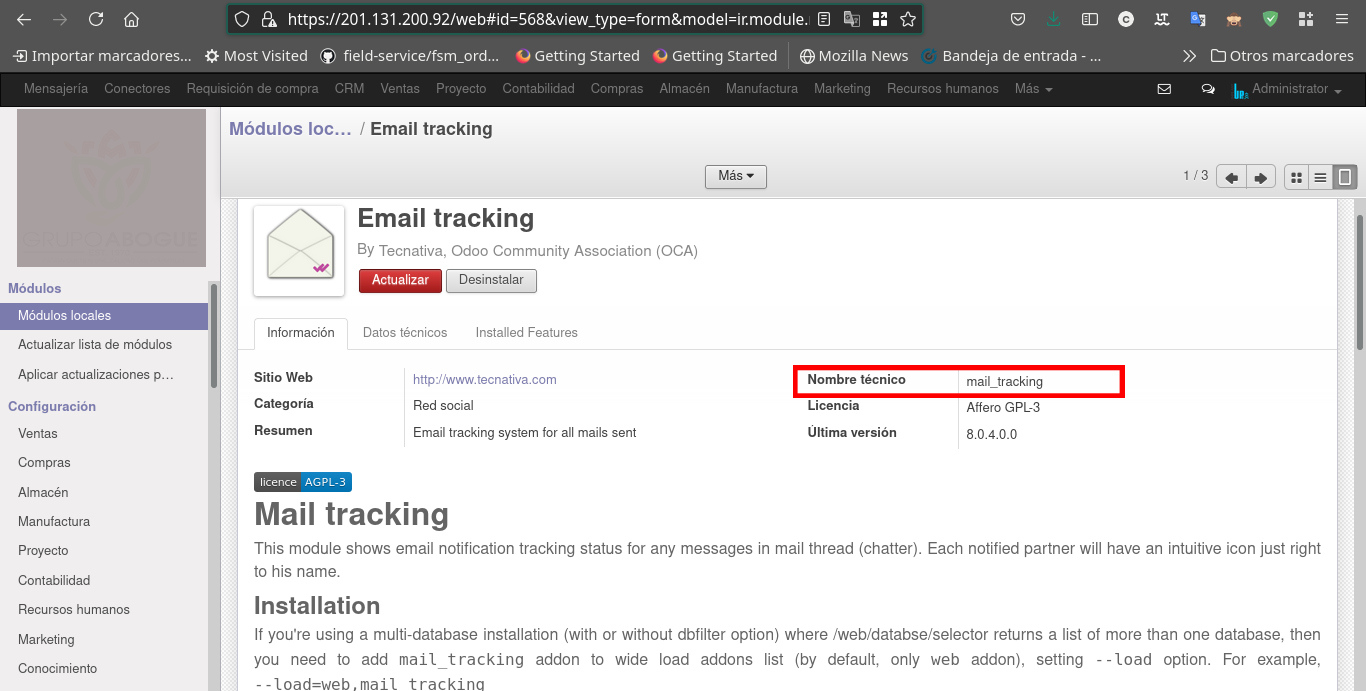Reload the current page
This screenshot has height=691, width=1366.
pyautogui.click(x=96, y=19)
